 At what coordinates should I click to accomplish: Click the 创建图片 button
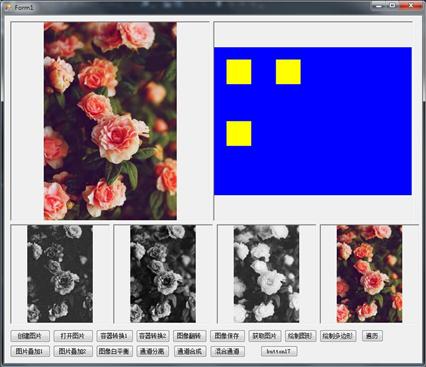click(x=30, y=336)
